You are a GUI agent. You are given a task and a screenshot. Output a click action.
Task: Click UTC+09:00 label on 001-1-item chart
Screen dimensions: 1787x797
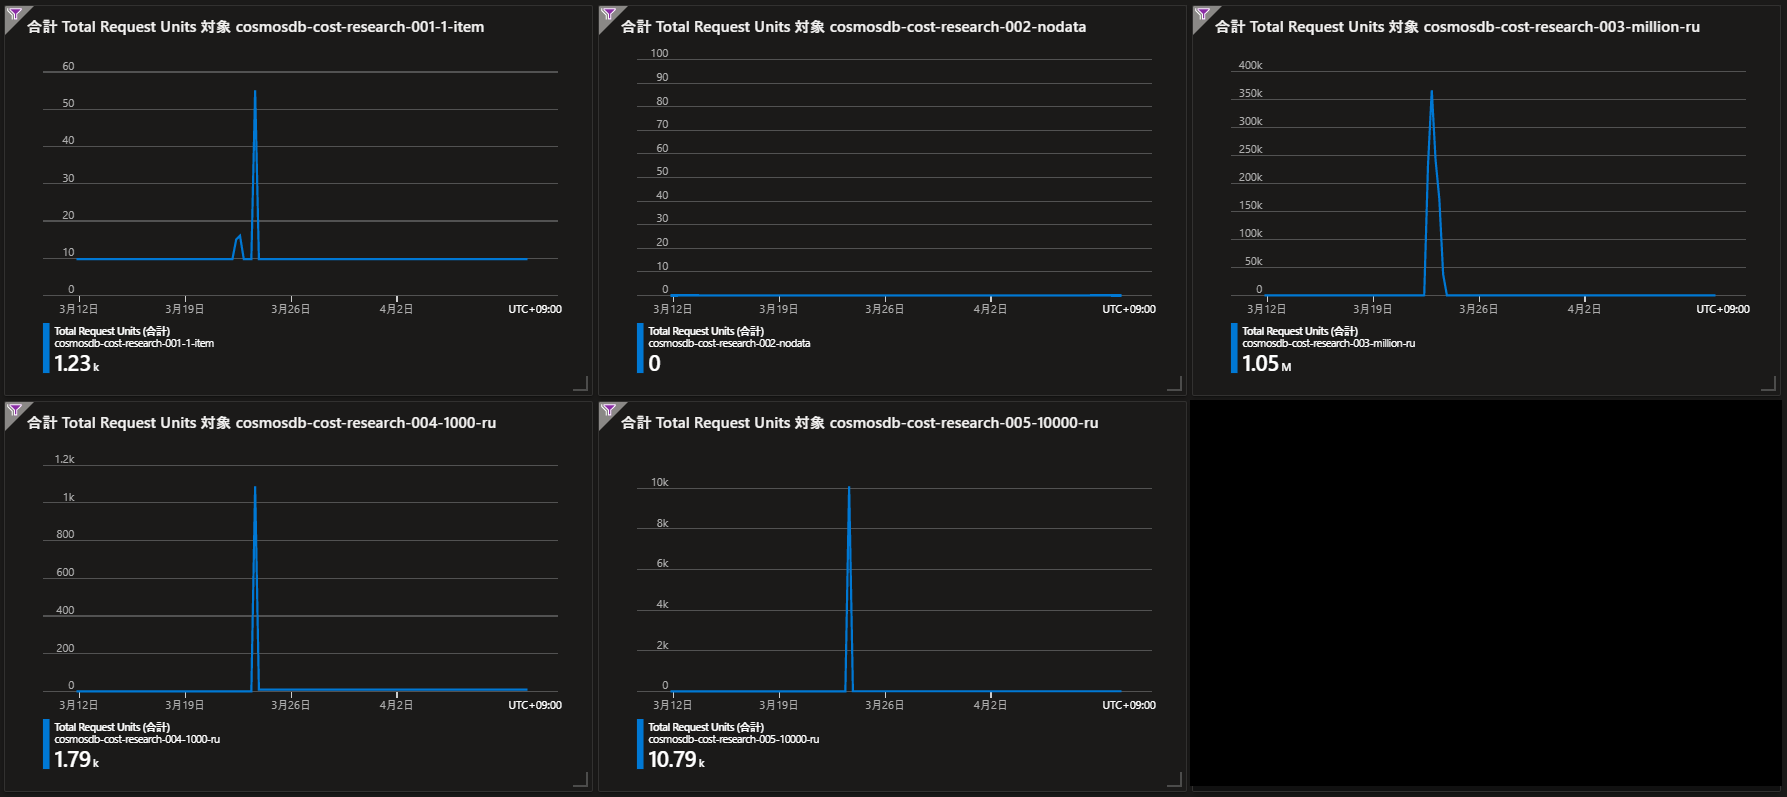(x=535, y=310)
